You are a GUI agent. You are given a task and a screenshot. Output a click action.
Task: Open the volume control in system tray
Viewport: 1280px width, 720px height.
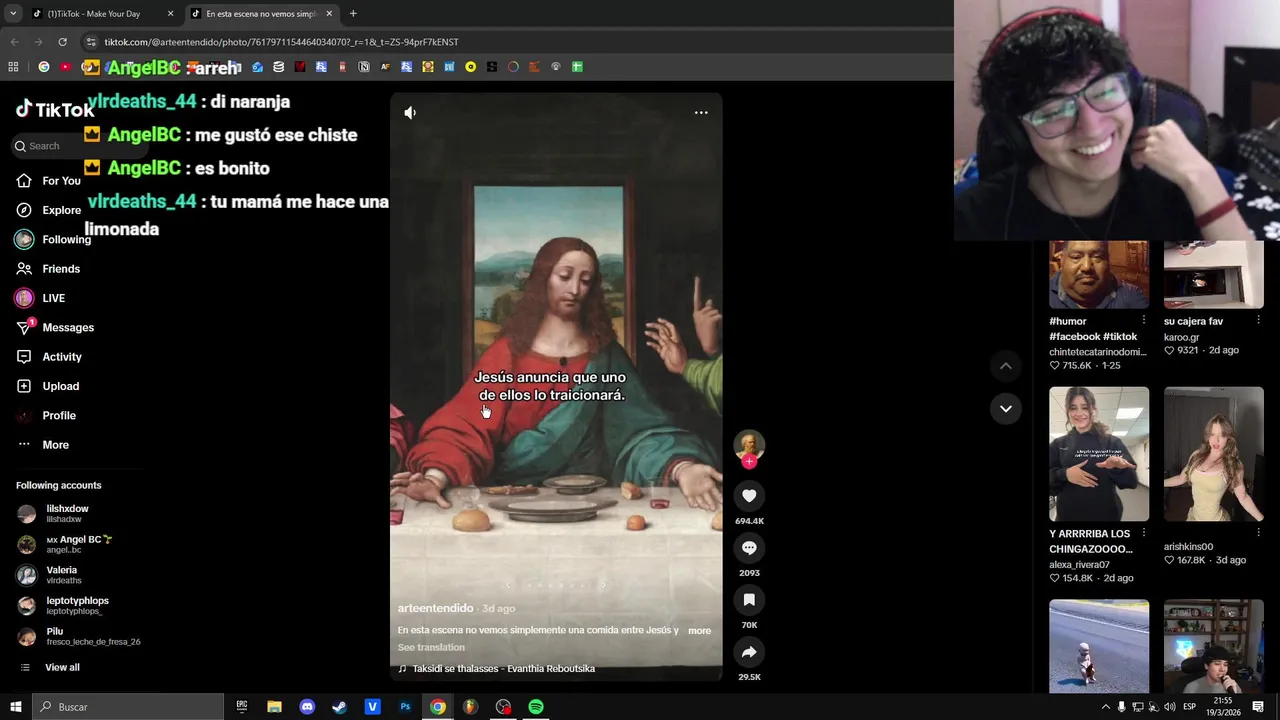[x=1169, y=707]
